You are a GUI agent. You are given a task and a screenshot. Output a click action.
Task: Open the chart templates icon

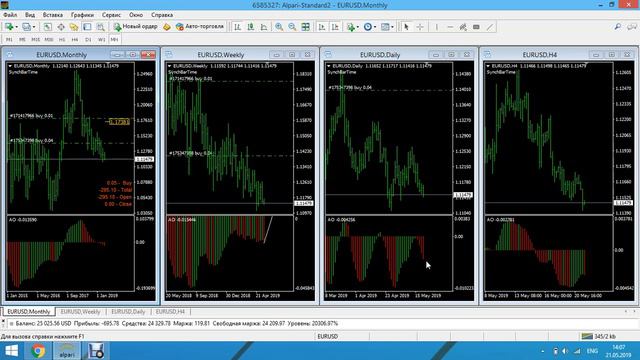pos(385,27)
